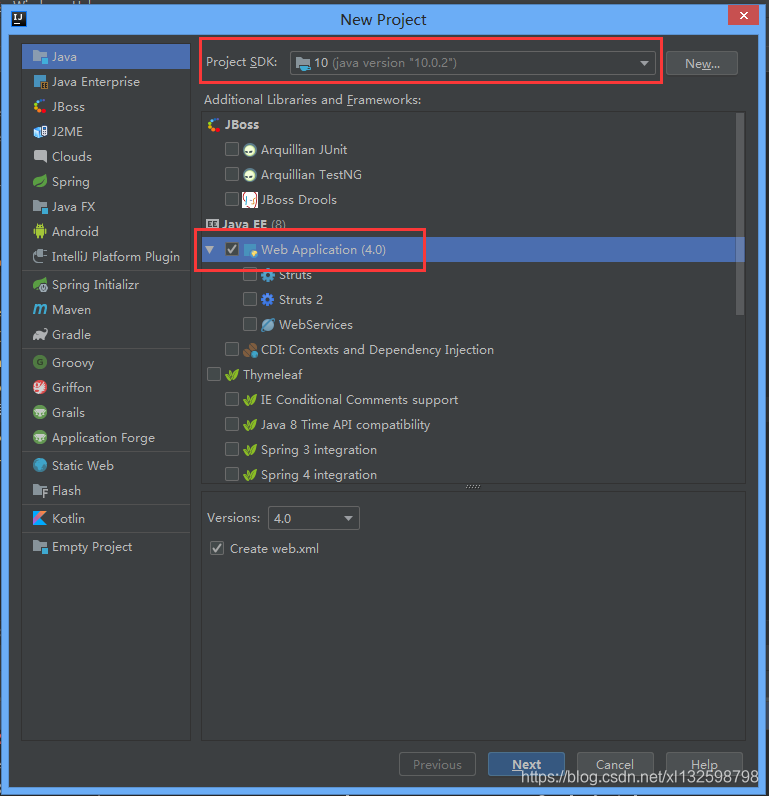Click the Android robot icon
Image resolution: width=769 pixels, height=796 pixels.
[40, 231]
